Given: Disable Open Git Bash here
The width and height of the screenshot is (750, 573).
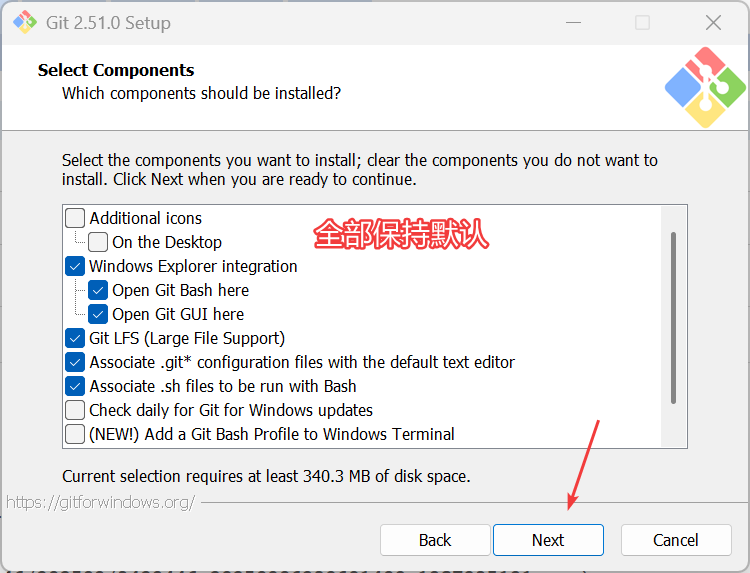Looking at the screenshot, I should tap(98, 290).
